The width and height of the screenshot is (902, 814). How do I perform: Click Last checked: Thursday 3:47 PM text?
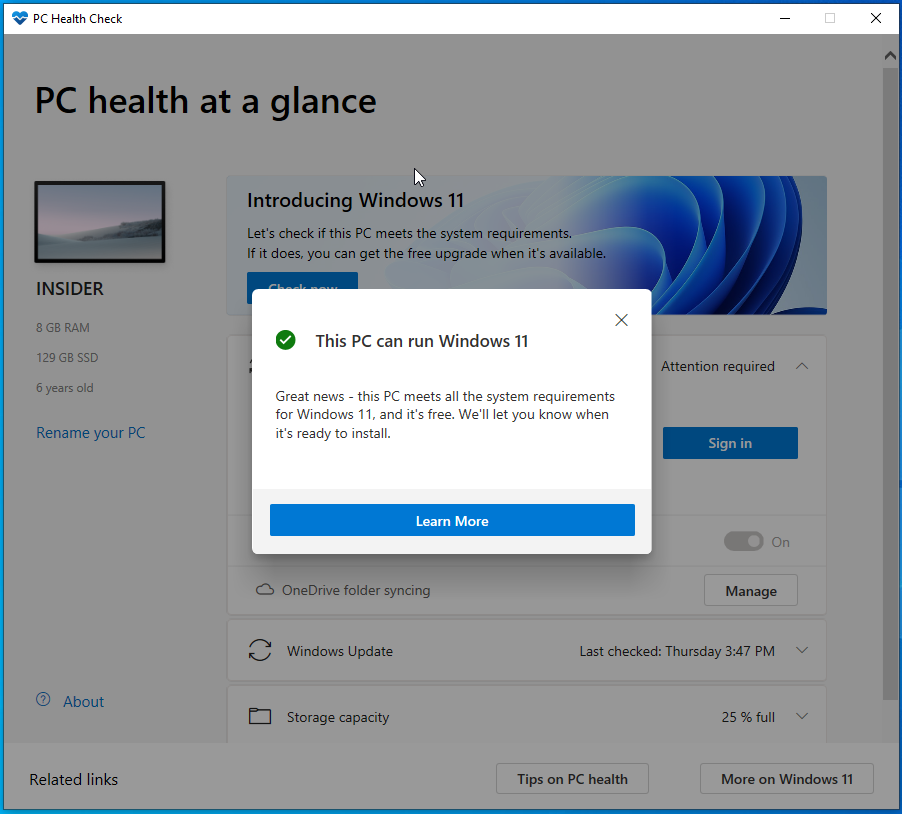[x=676, y=651]
